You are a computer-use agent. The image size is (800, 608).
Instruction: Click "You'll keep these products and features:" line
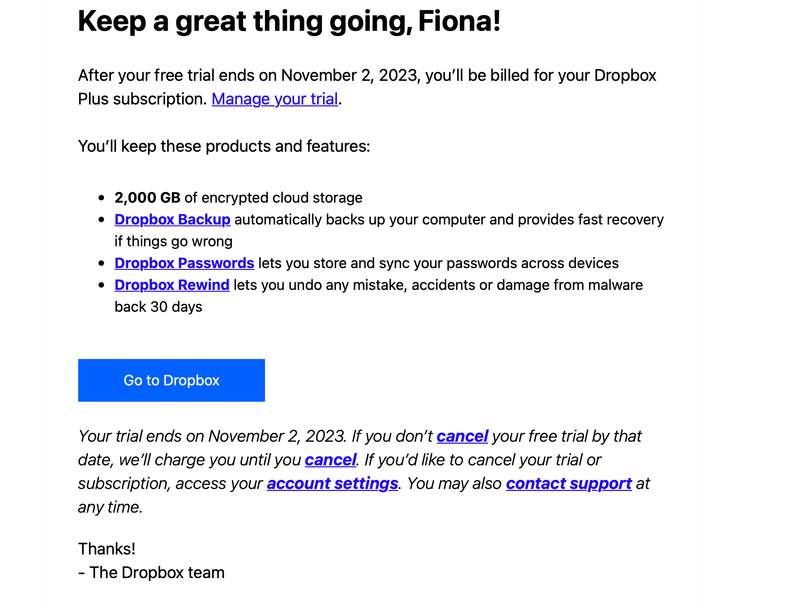(224, 146)
